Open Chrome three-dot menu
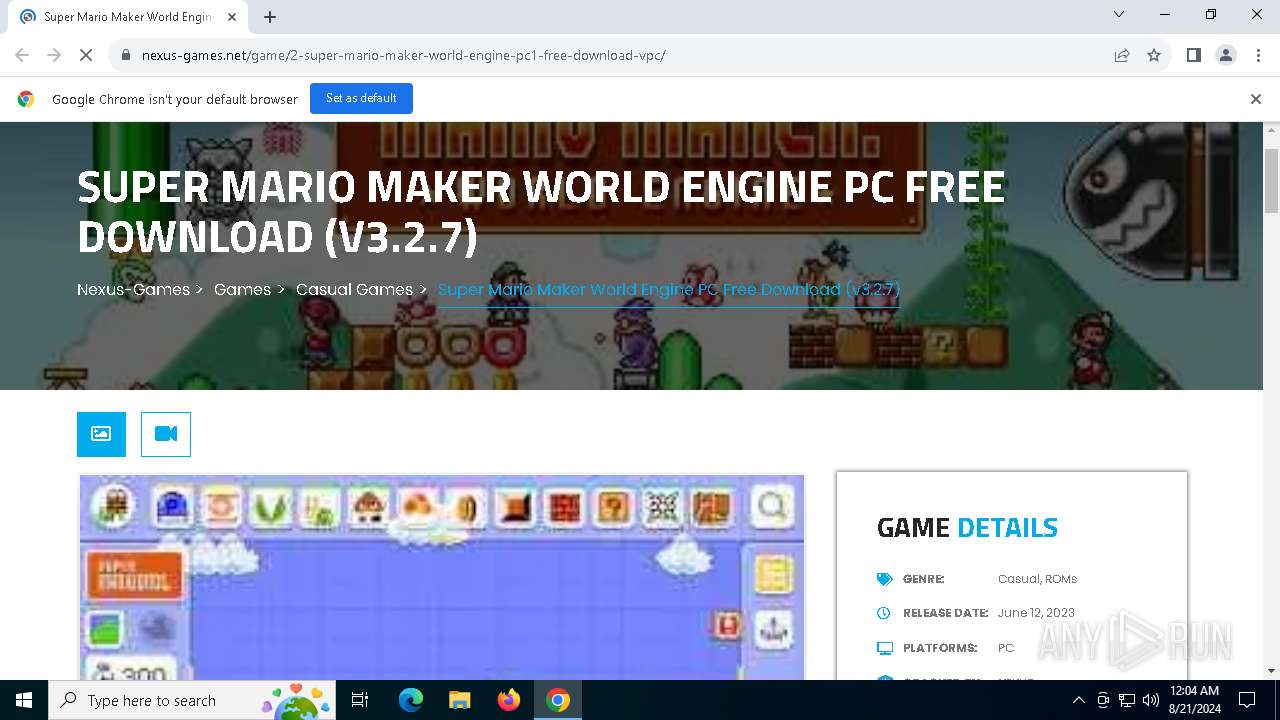The image size is (1280, 720). (1257, 55)
